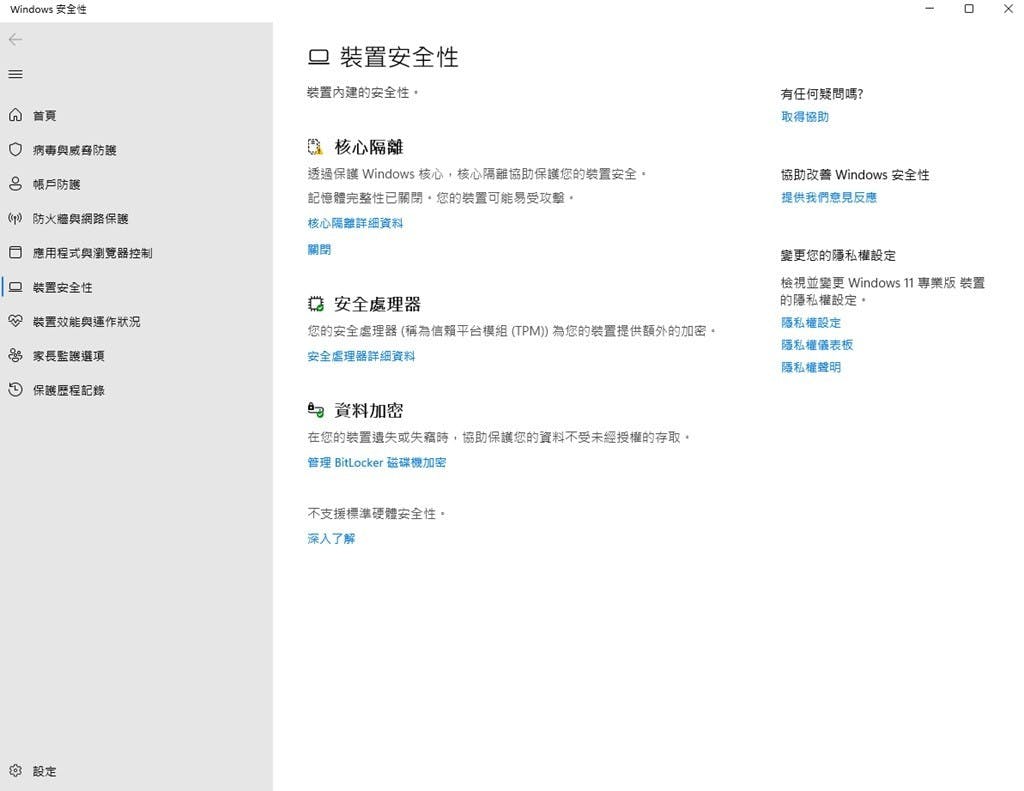Open 提供我們意見反應 feedback link
1024x791 pixels.
click(x=829, y=198)
